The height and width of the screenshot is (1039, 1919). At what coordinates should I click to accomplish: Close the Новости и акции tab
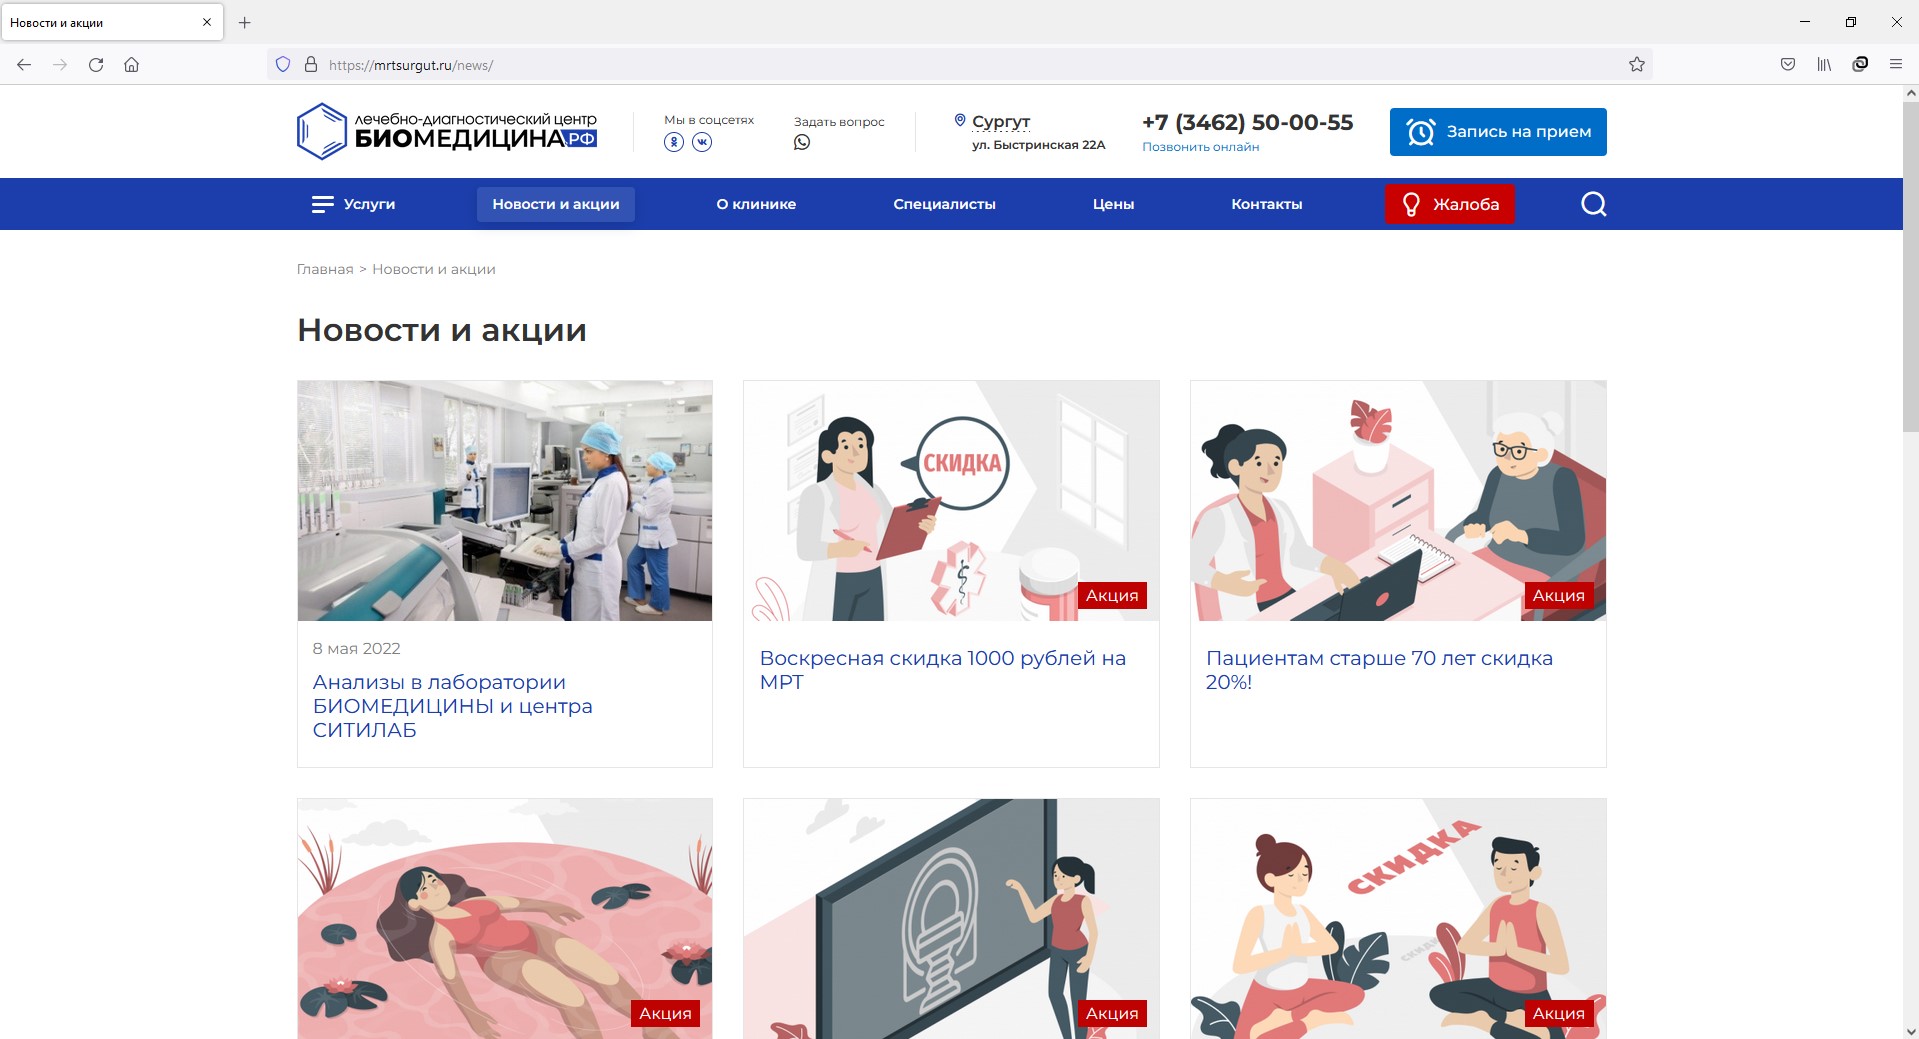[x=207, y=22]
